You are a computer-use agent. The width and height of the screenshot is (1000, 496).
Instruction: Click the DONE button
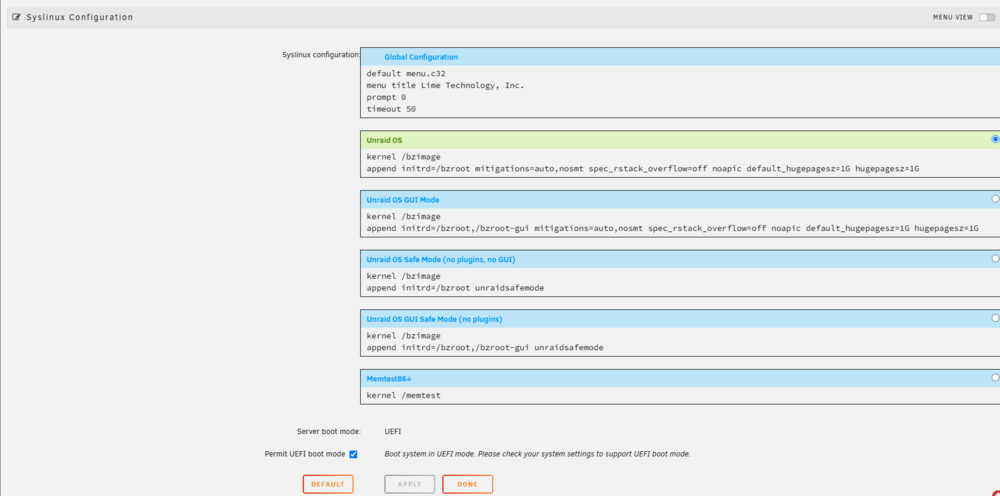tap(467, 485)
